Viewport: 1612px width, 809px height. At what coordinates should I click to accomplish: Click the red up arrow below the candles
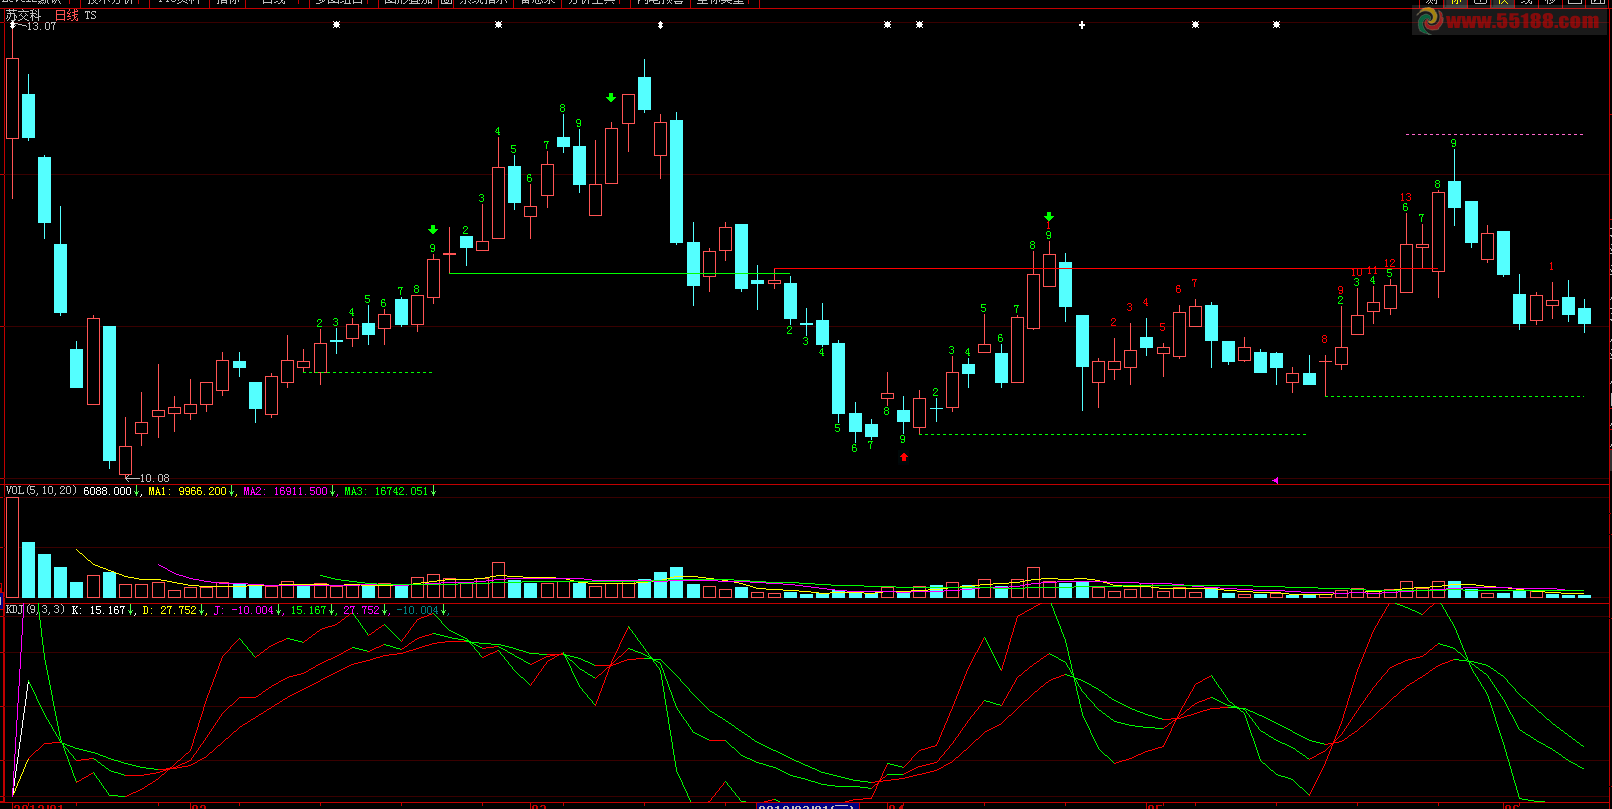(x=904, y=457)
